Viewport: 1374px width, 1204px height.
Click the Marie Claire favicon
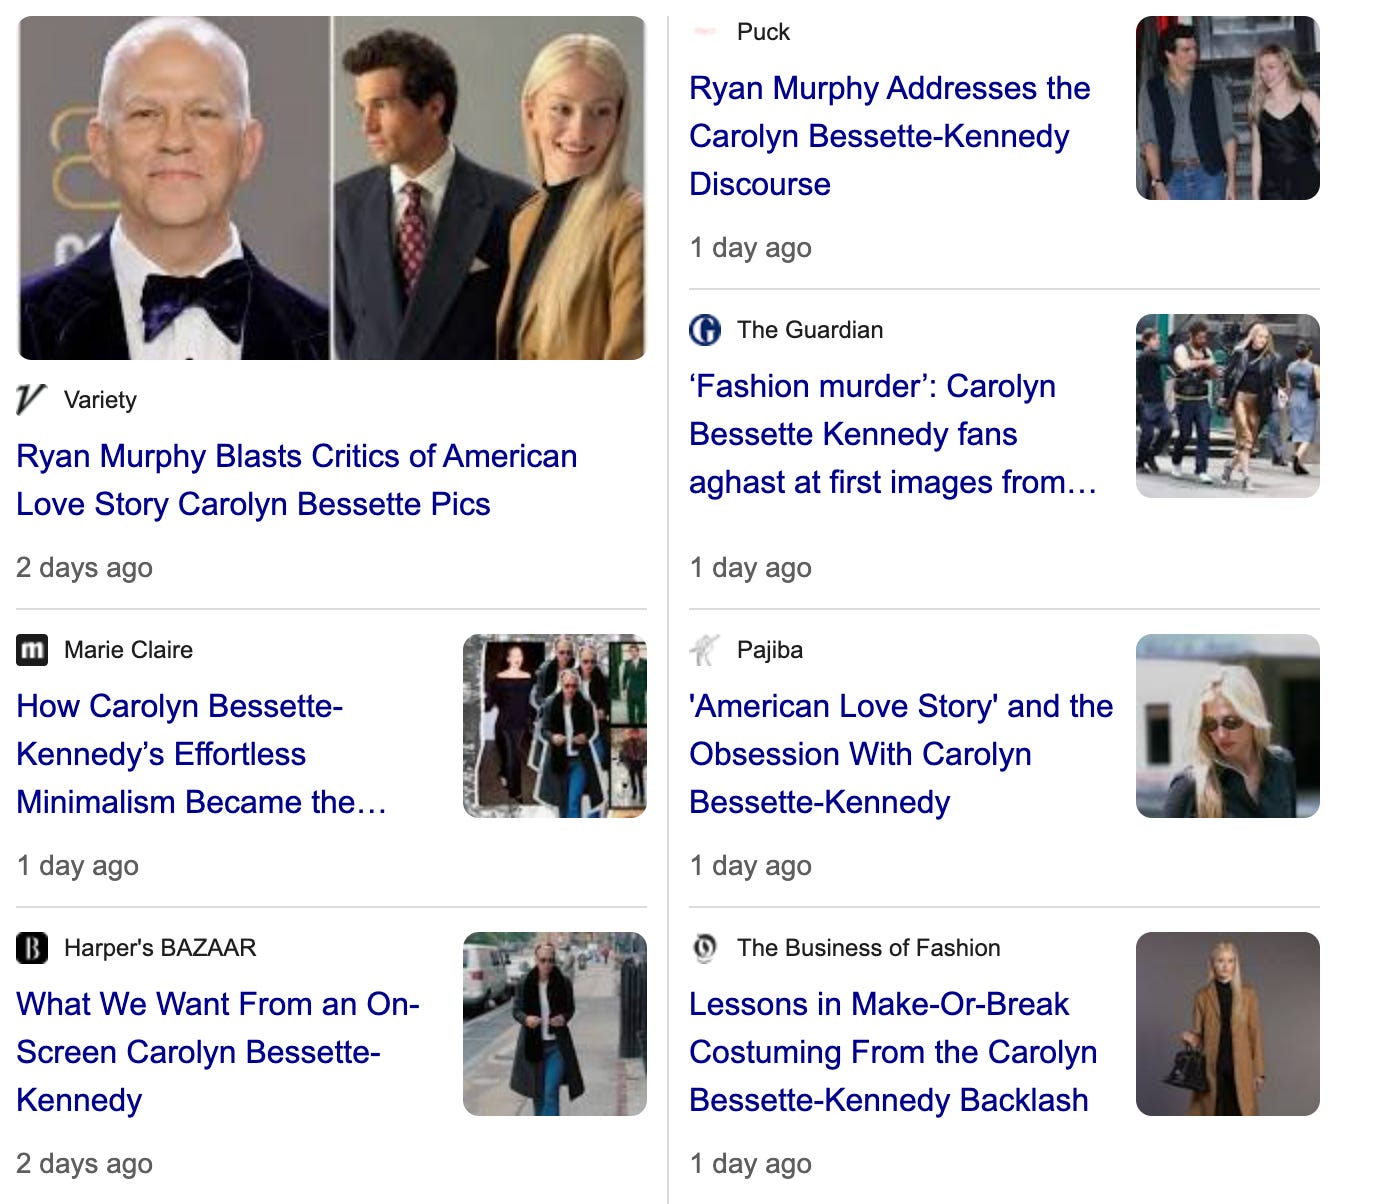click(x=32, y=650)
